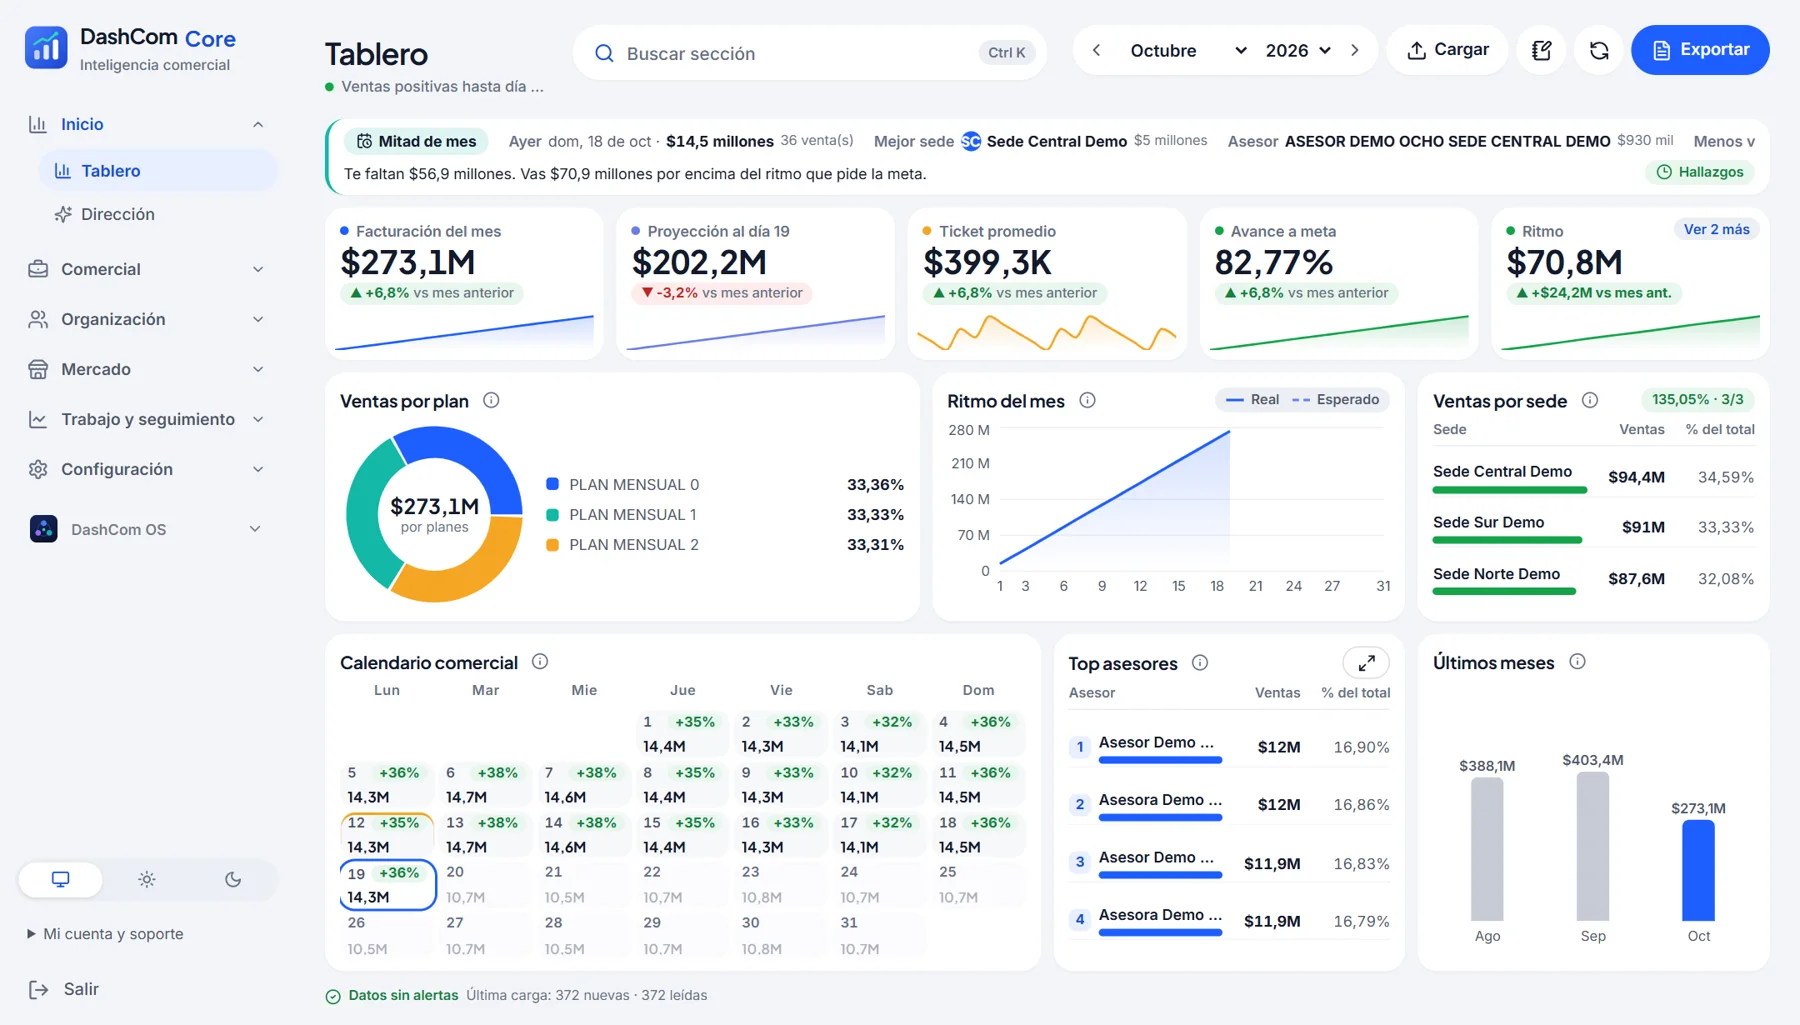Click the Sede Central Demo badge icon
The width and height of the screenshot is (1800, 1025).
point(971,141)
